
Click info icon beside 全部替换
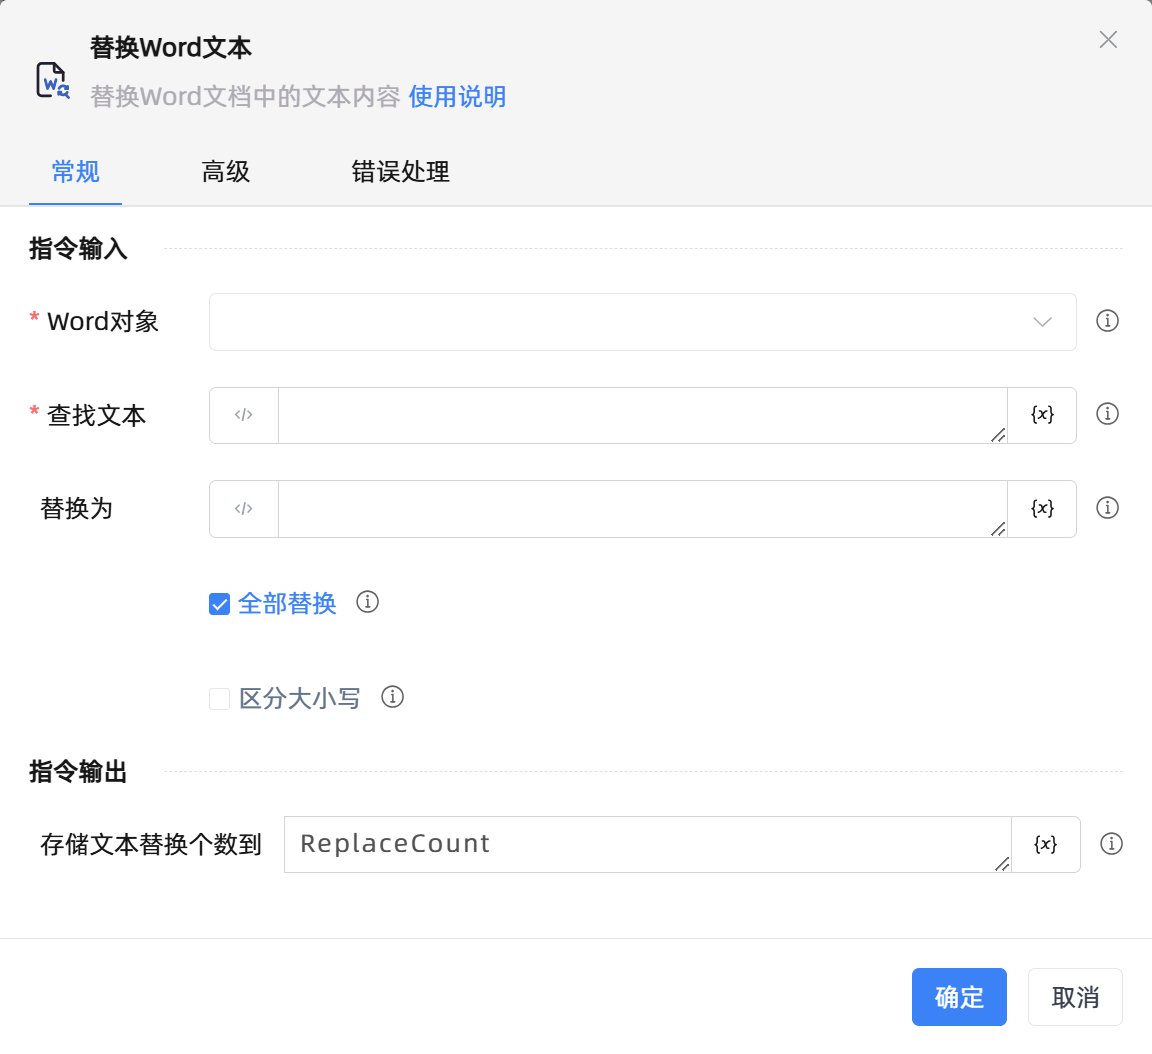point(367,602)
